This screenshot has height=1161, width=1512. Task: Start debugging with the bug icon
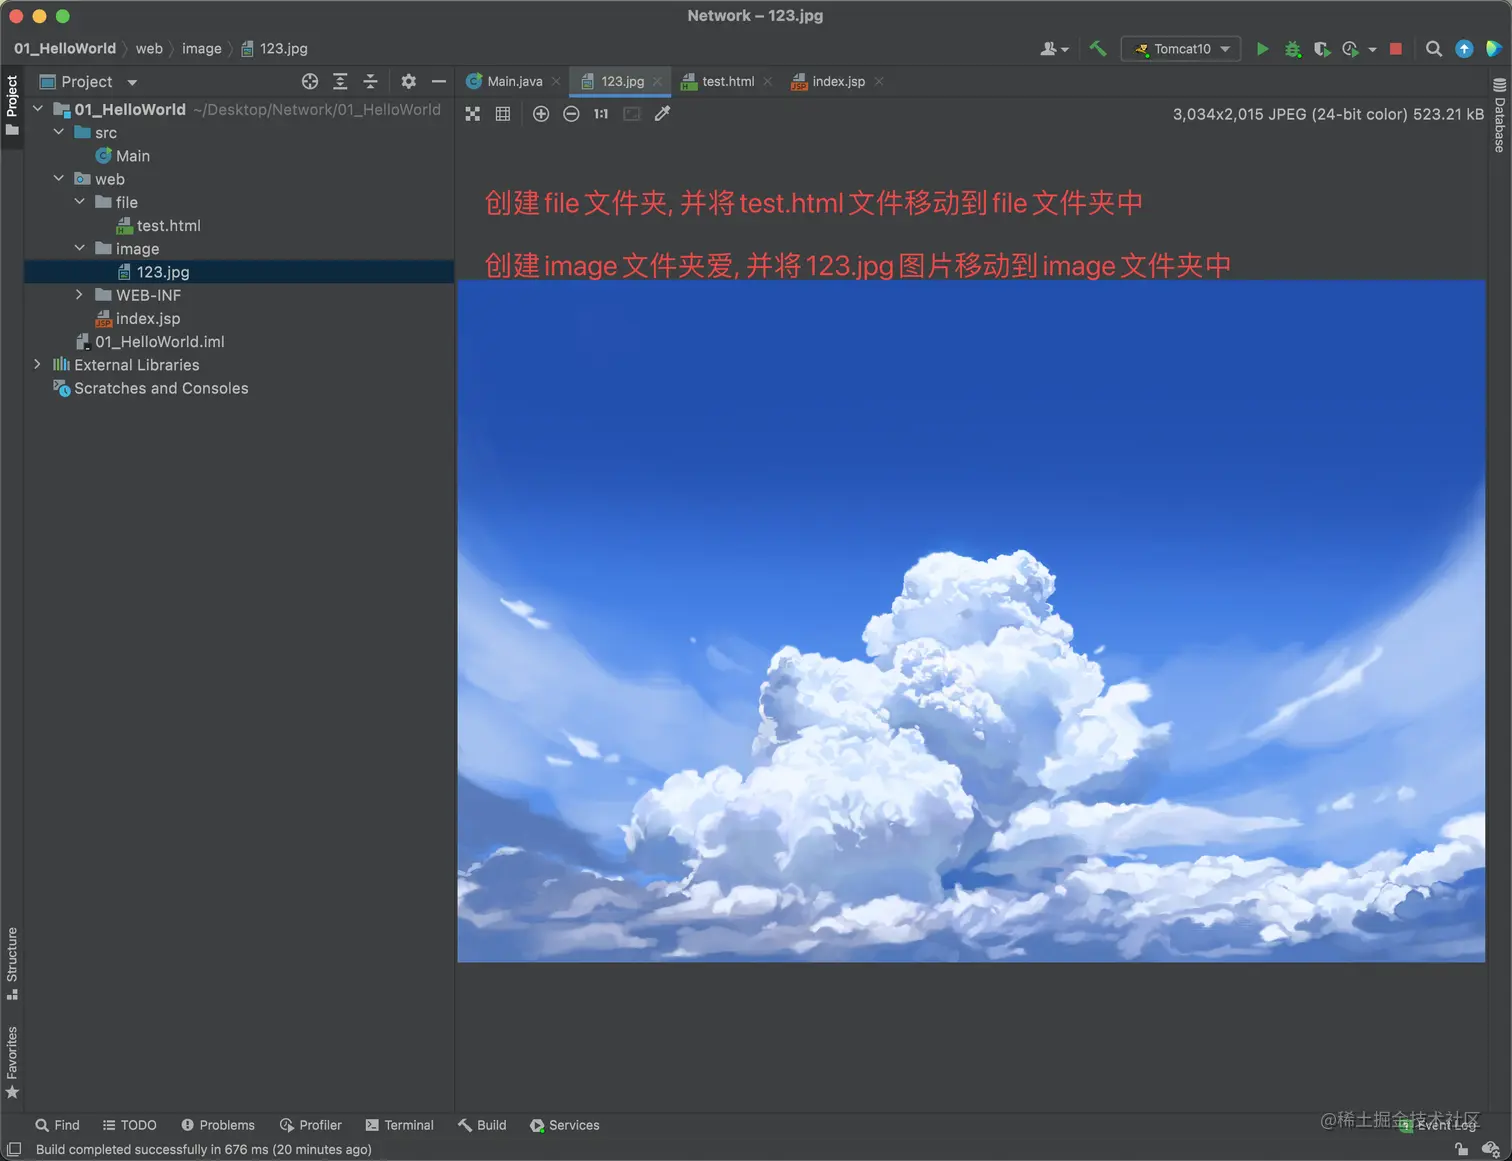[1292, 48]
